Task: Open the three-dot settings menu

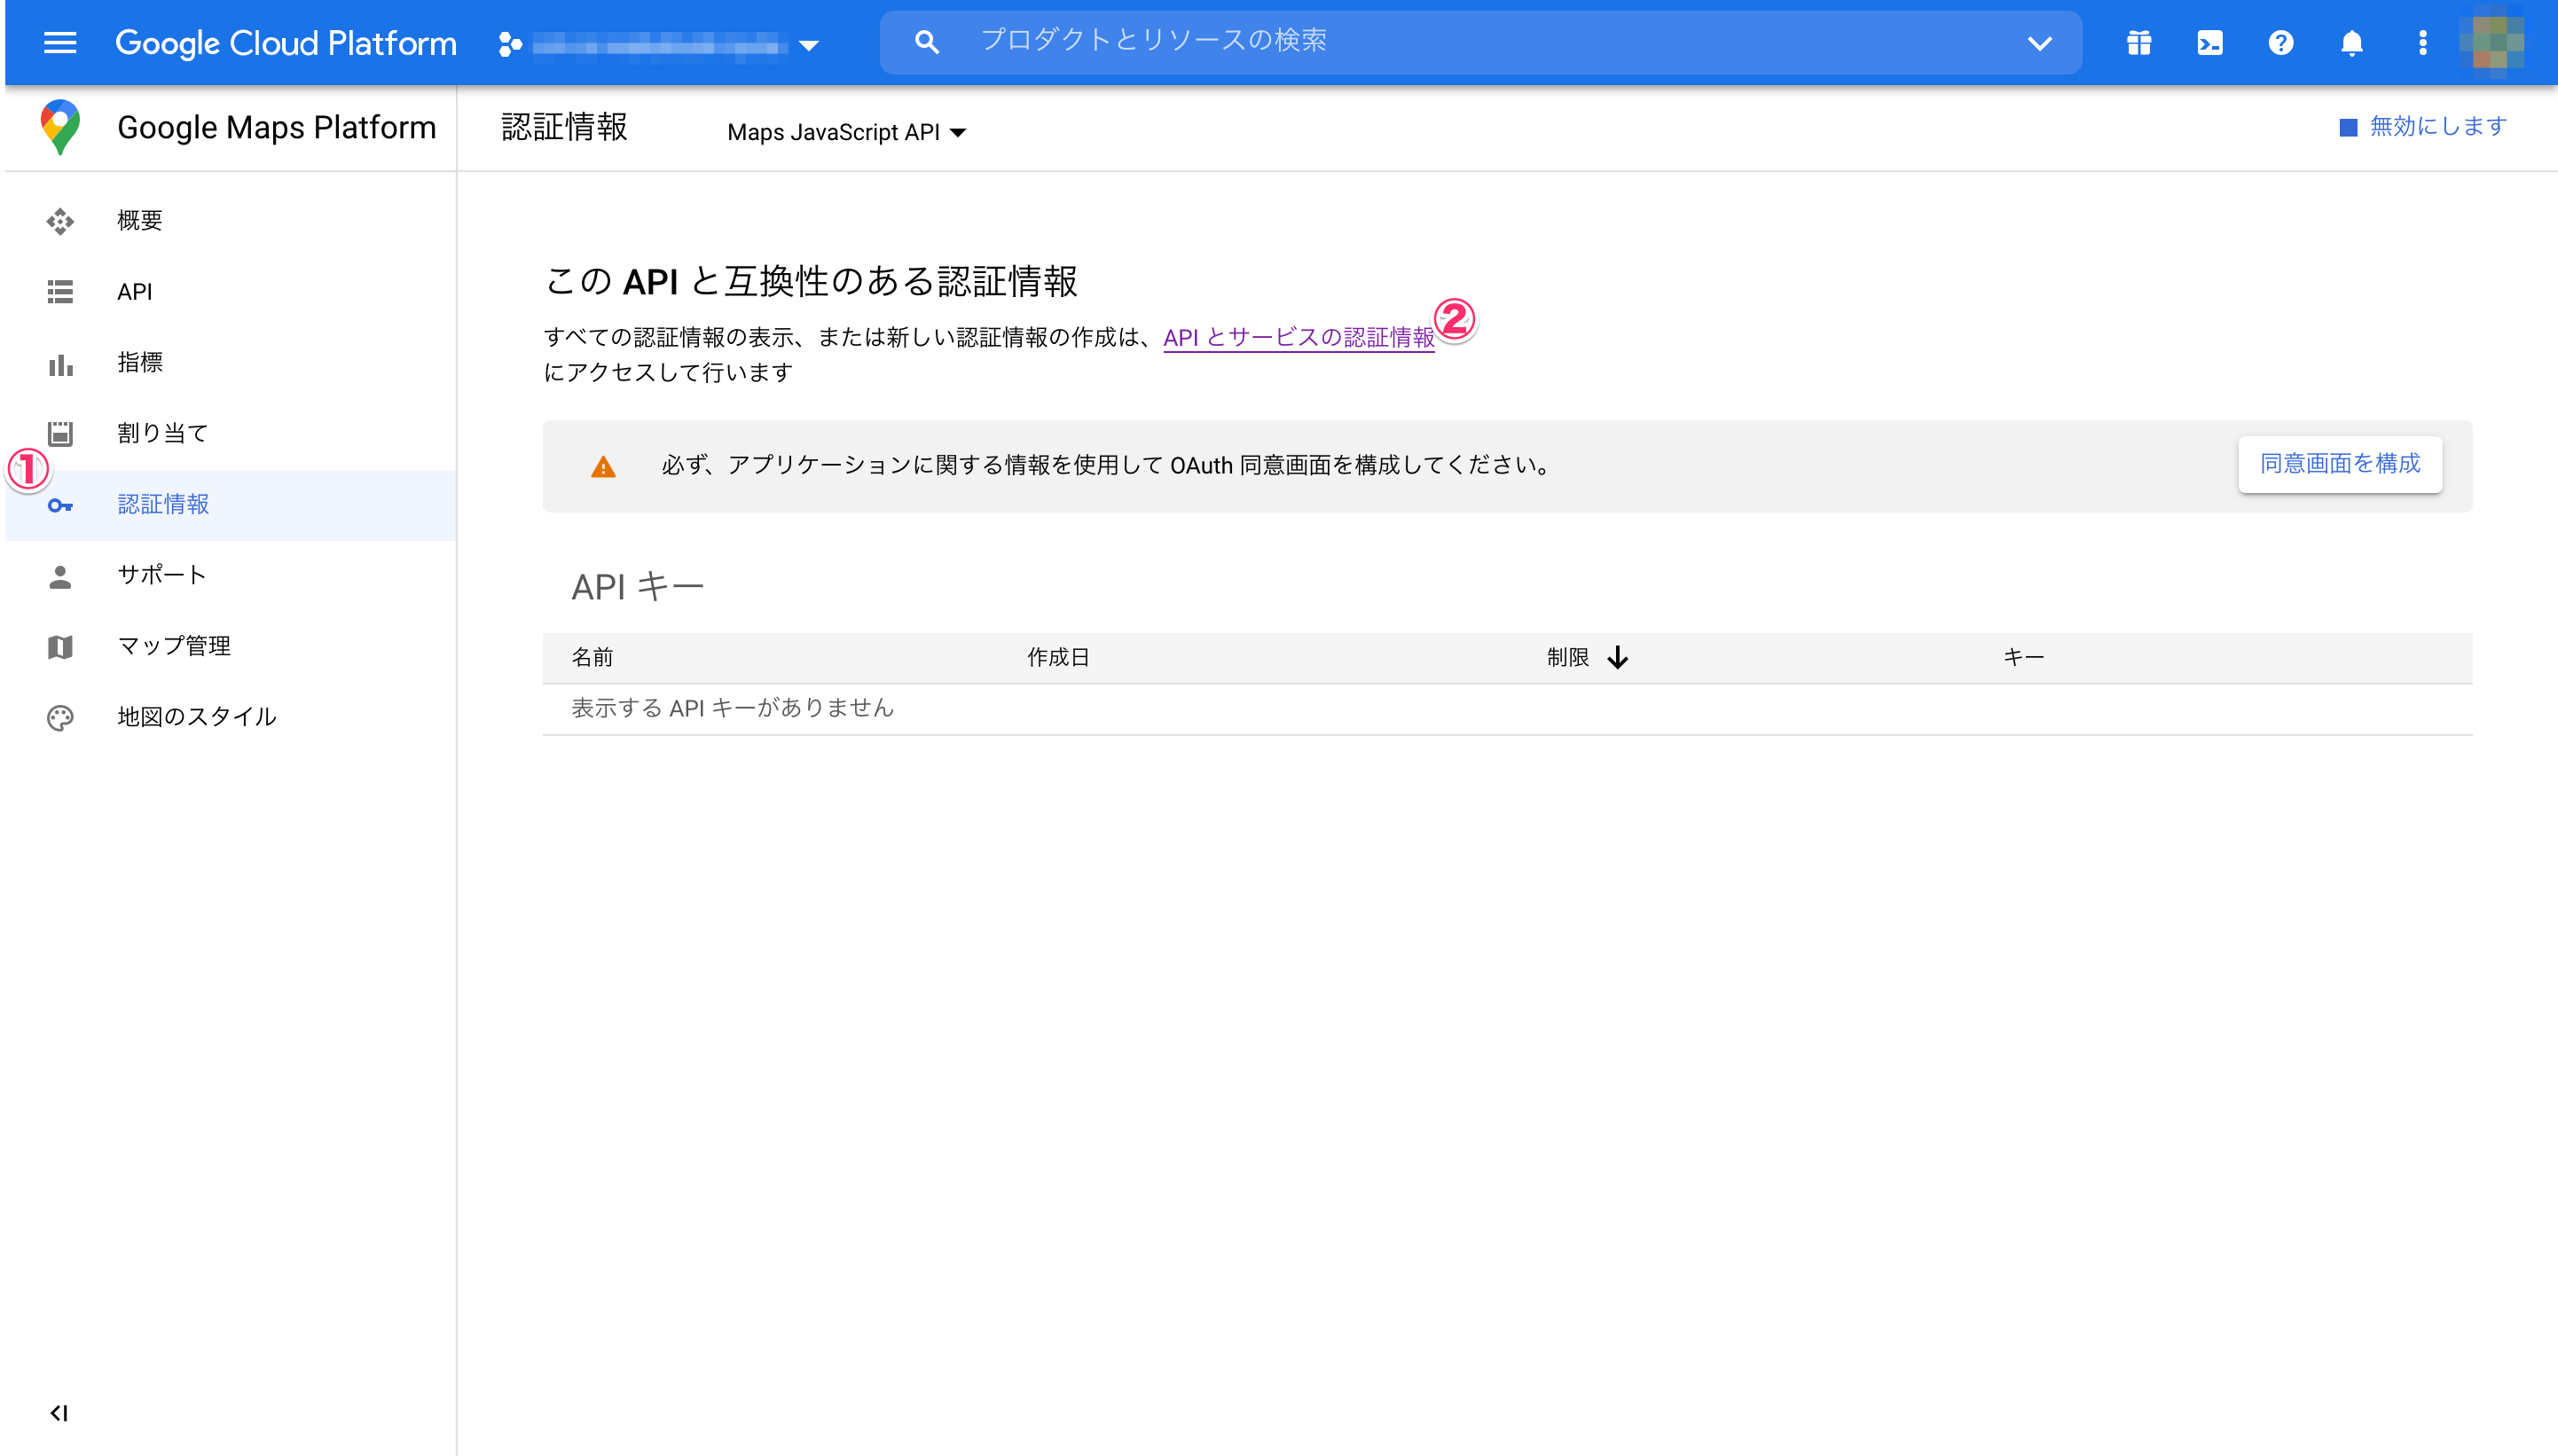Action: coord(2422,42)
